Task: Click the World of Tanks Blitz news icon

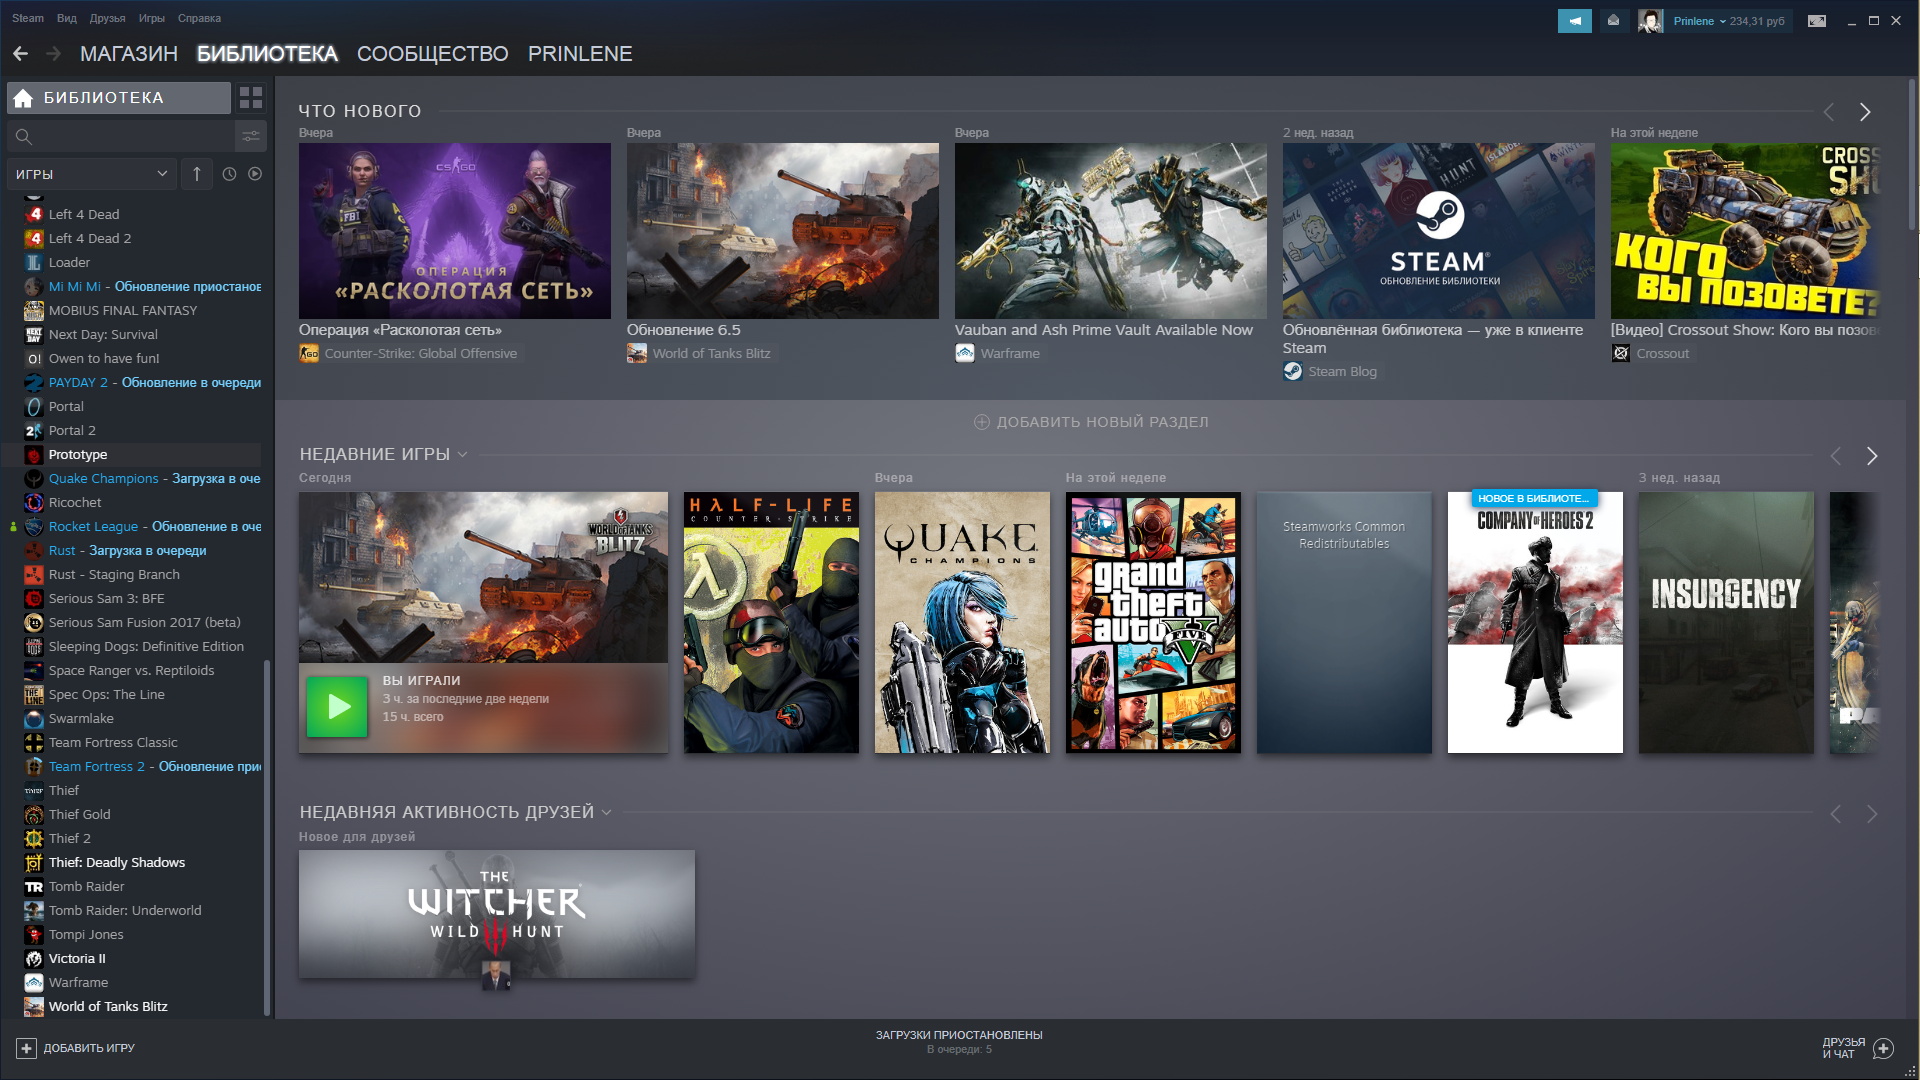Action: pos(637,353)
